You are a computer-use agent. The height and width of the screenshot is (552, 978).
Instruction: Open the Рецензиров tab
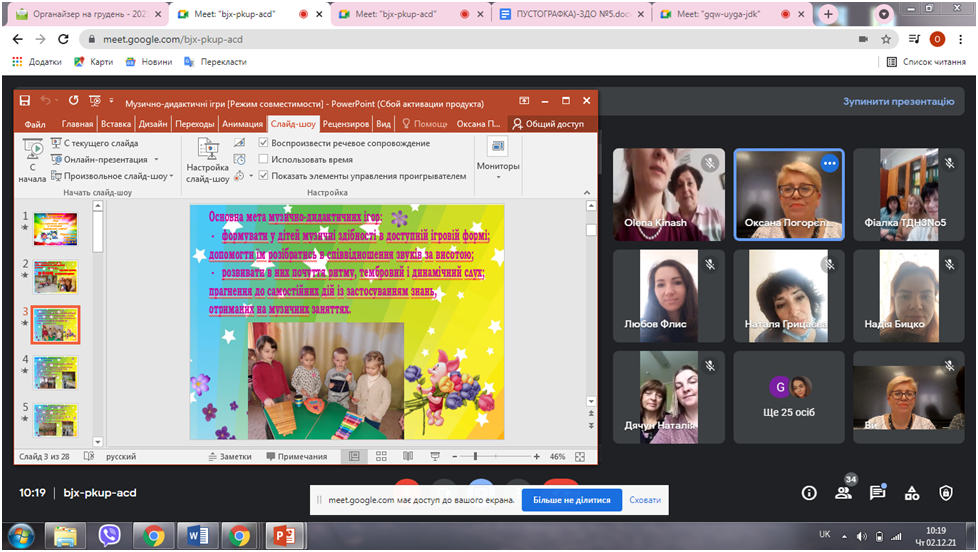click(346, 123)
